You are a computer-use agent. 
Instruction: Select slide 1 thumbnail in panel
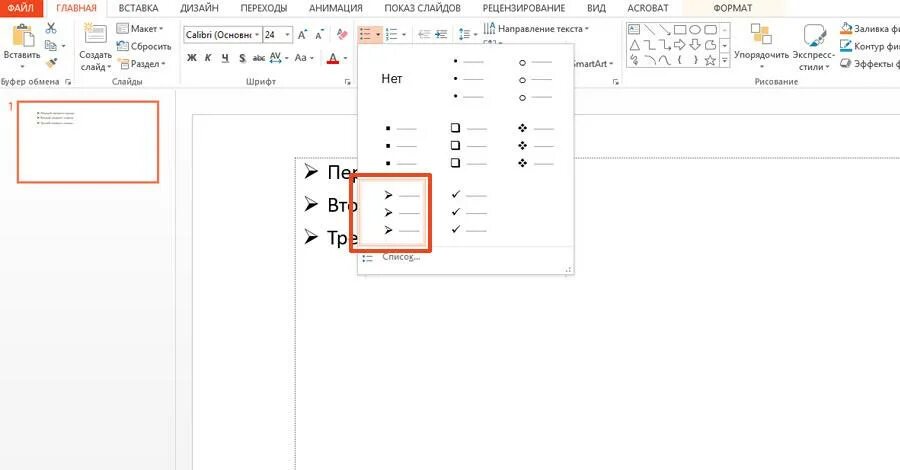(x=88, y=142)
